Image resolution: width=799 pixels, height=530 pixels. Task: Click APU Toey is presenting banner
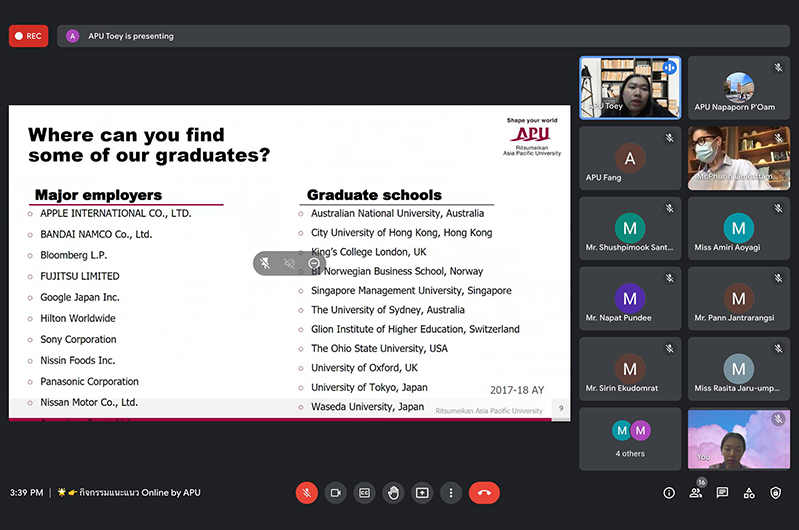pos(423,36)
